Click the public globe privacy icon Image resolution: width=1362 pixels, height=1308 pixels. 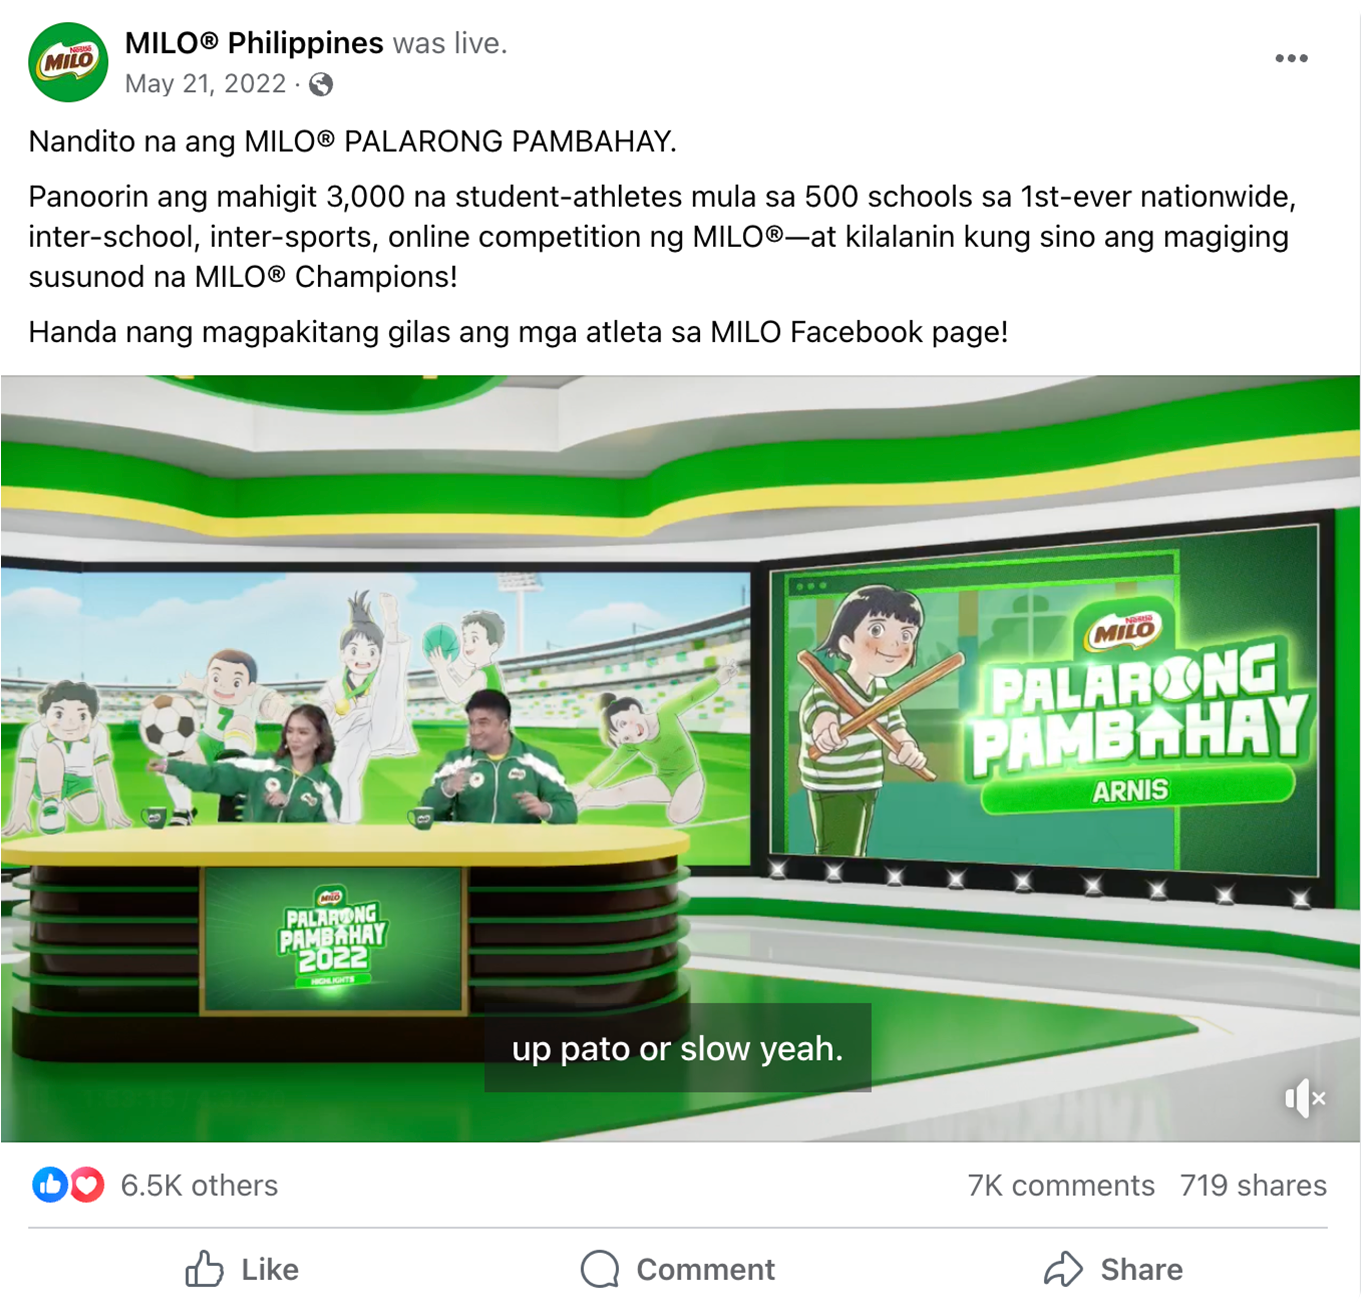[321, 85]
